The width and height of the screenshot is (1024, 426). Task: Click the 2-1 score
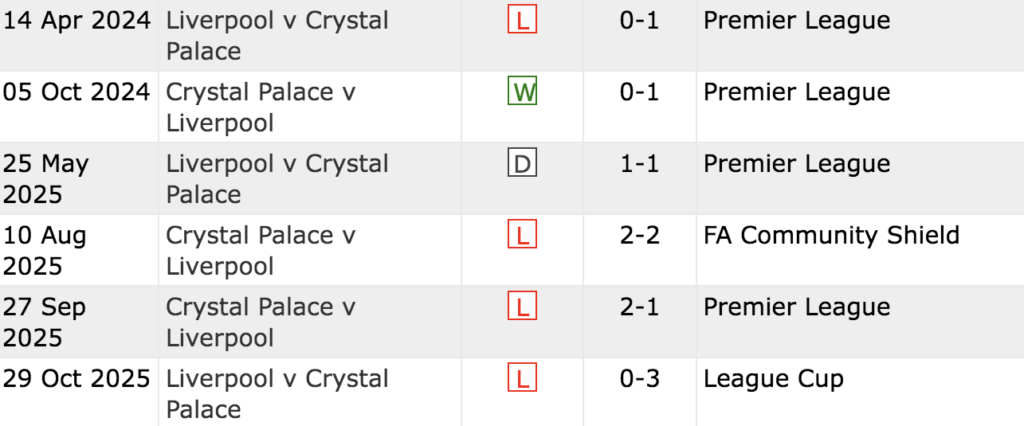pos(640,307)
